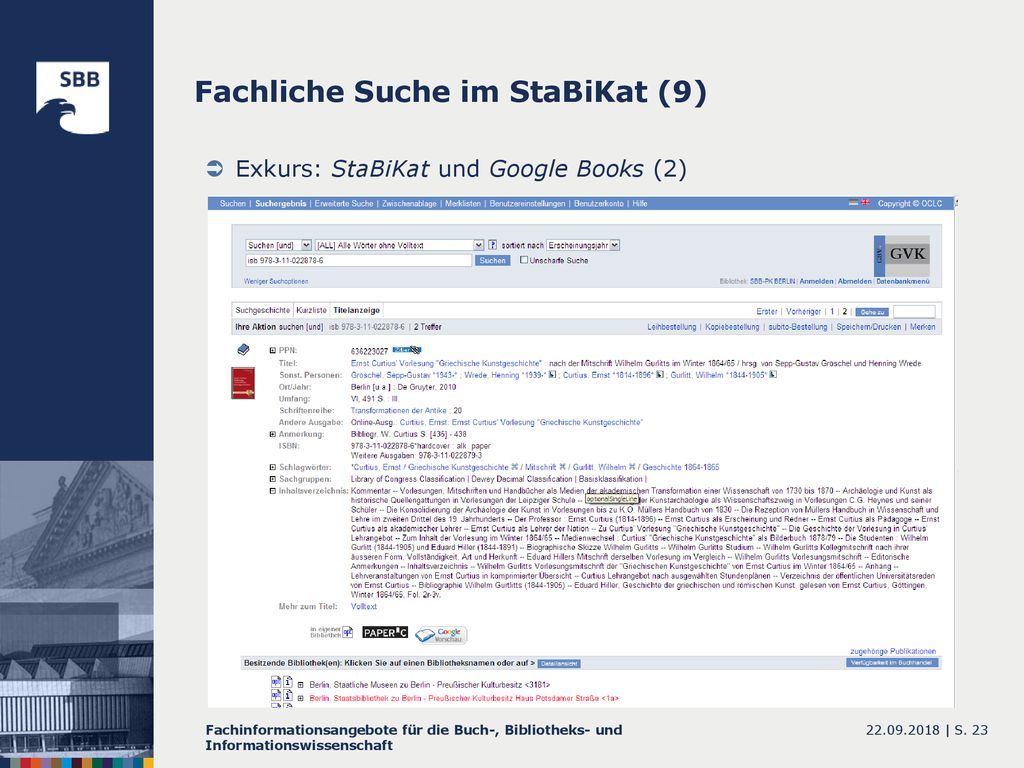Click the OPAC icon for Staatsbibliothek zu Berlin
This screenshot has height=768, width=1024.
point(276,696)
